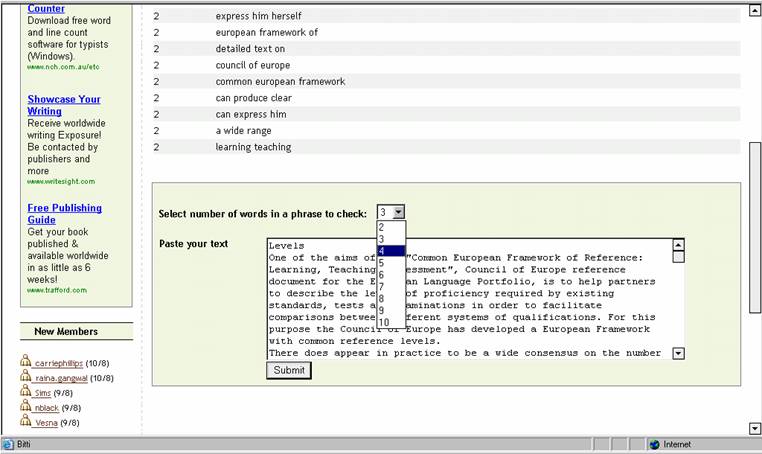762x454 pixels.
Task: Open the Counter ad link
Action: tap(46, 8)
